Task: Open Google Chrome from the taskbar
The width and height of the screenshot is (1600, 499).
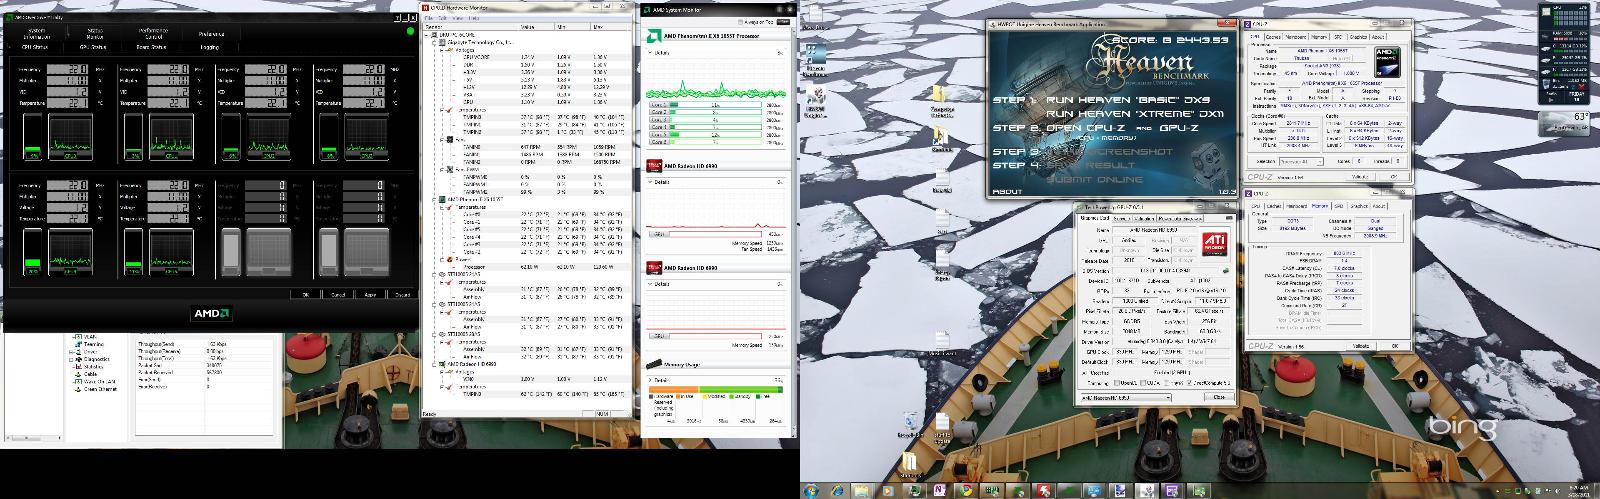Action: [x=965, y=491]
